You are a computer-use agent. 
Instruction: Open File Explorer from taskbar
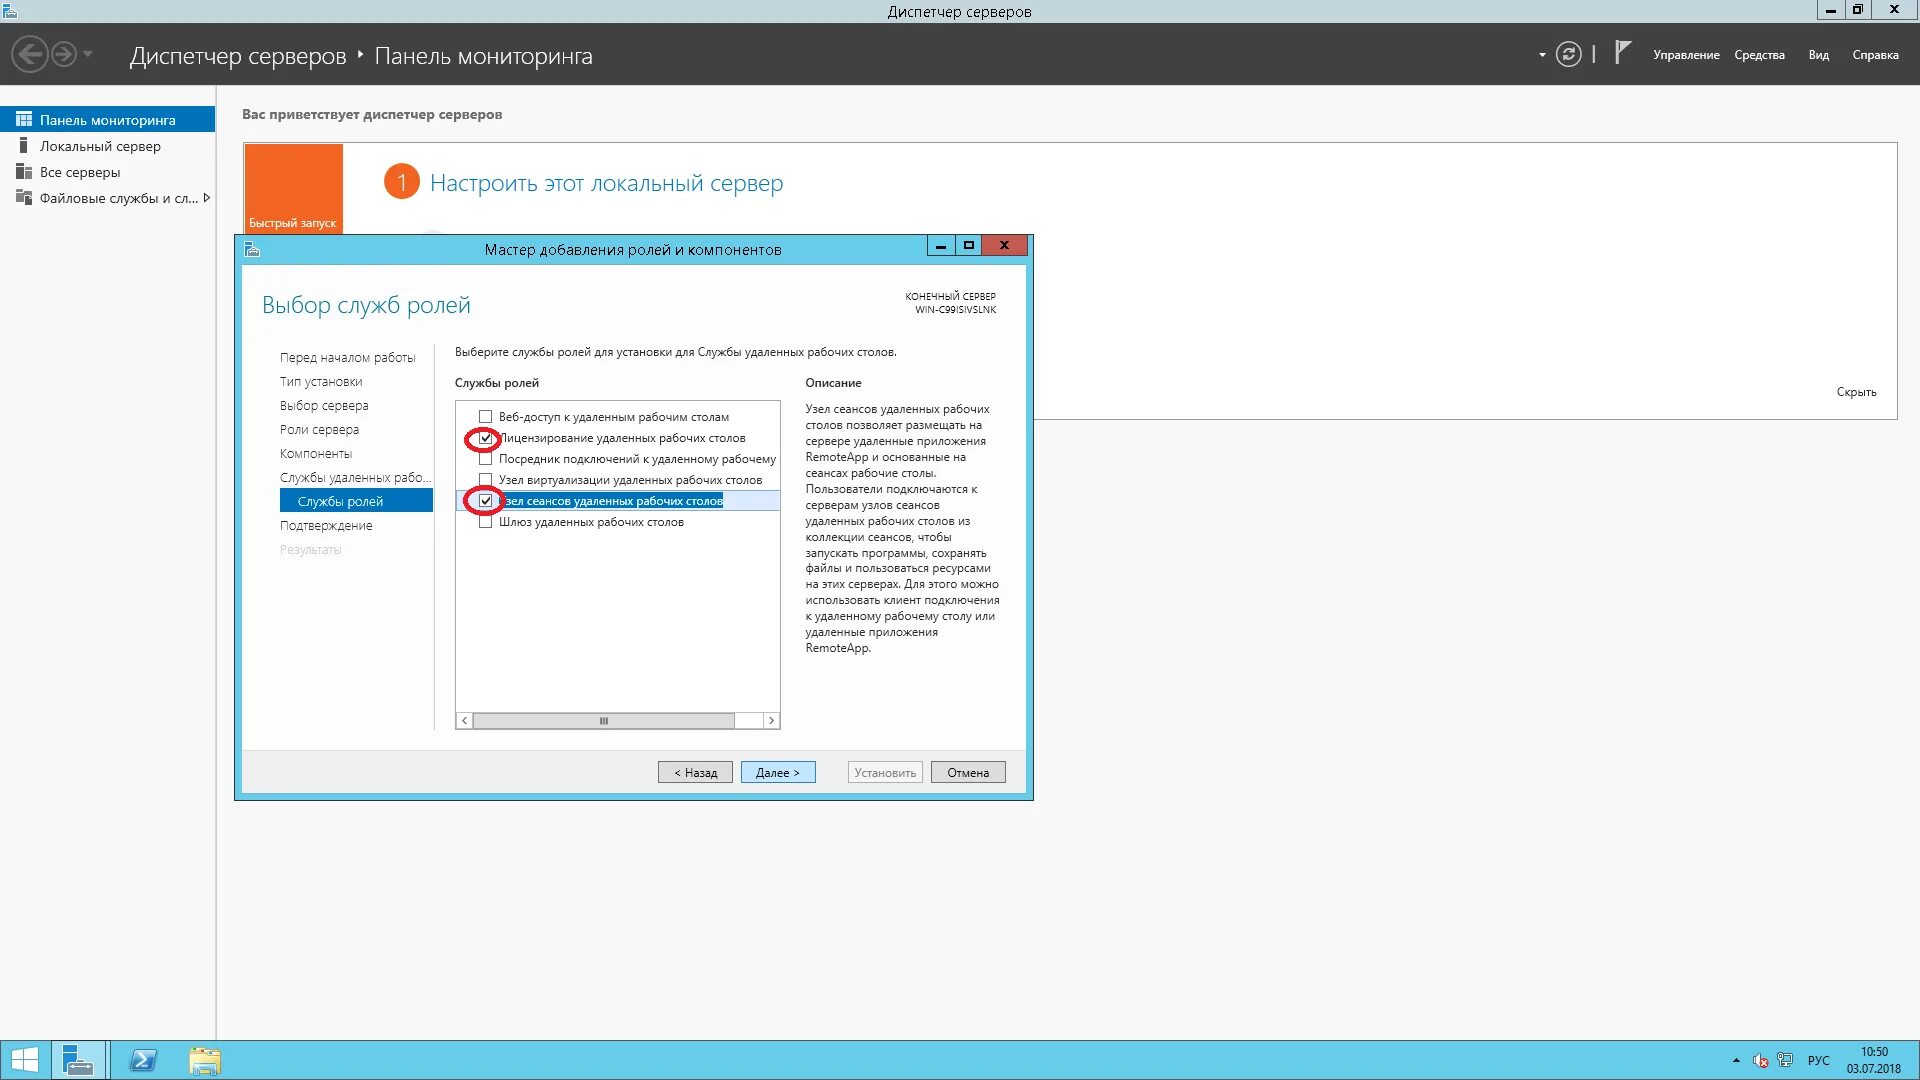coord(205,1060)
